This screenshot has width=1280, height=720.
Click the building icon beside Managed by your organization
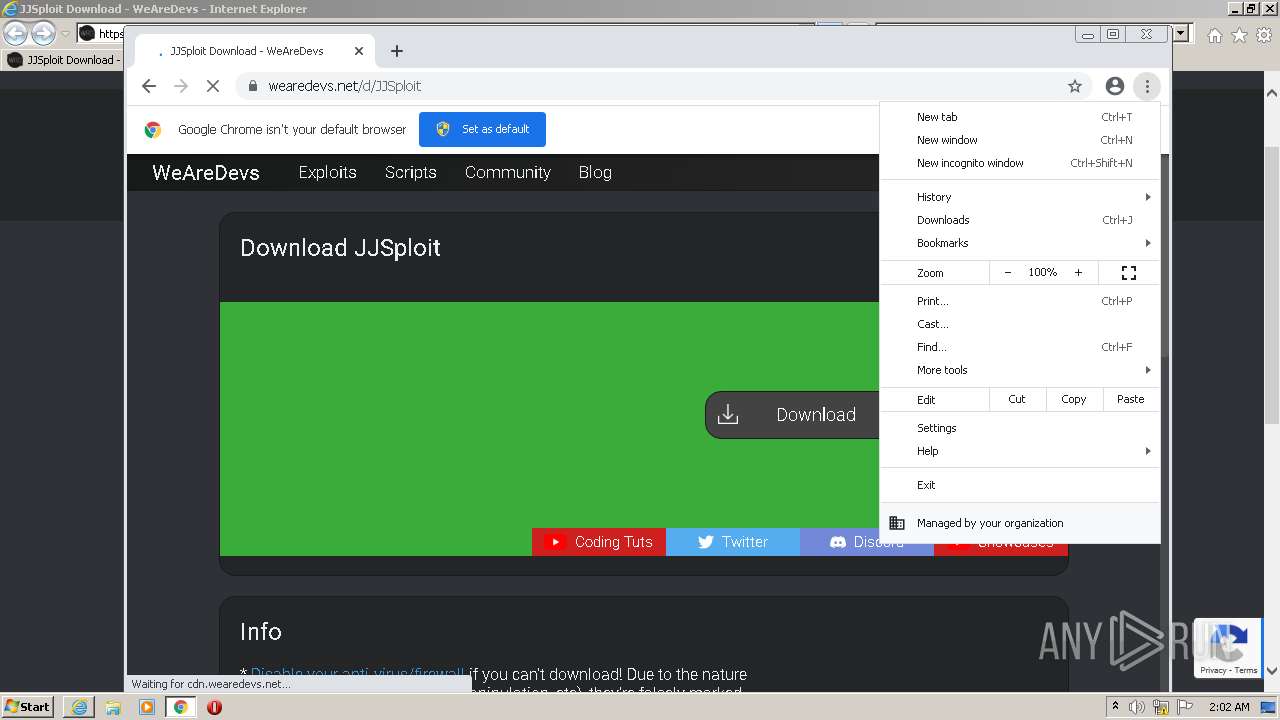point(897,523)
